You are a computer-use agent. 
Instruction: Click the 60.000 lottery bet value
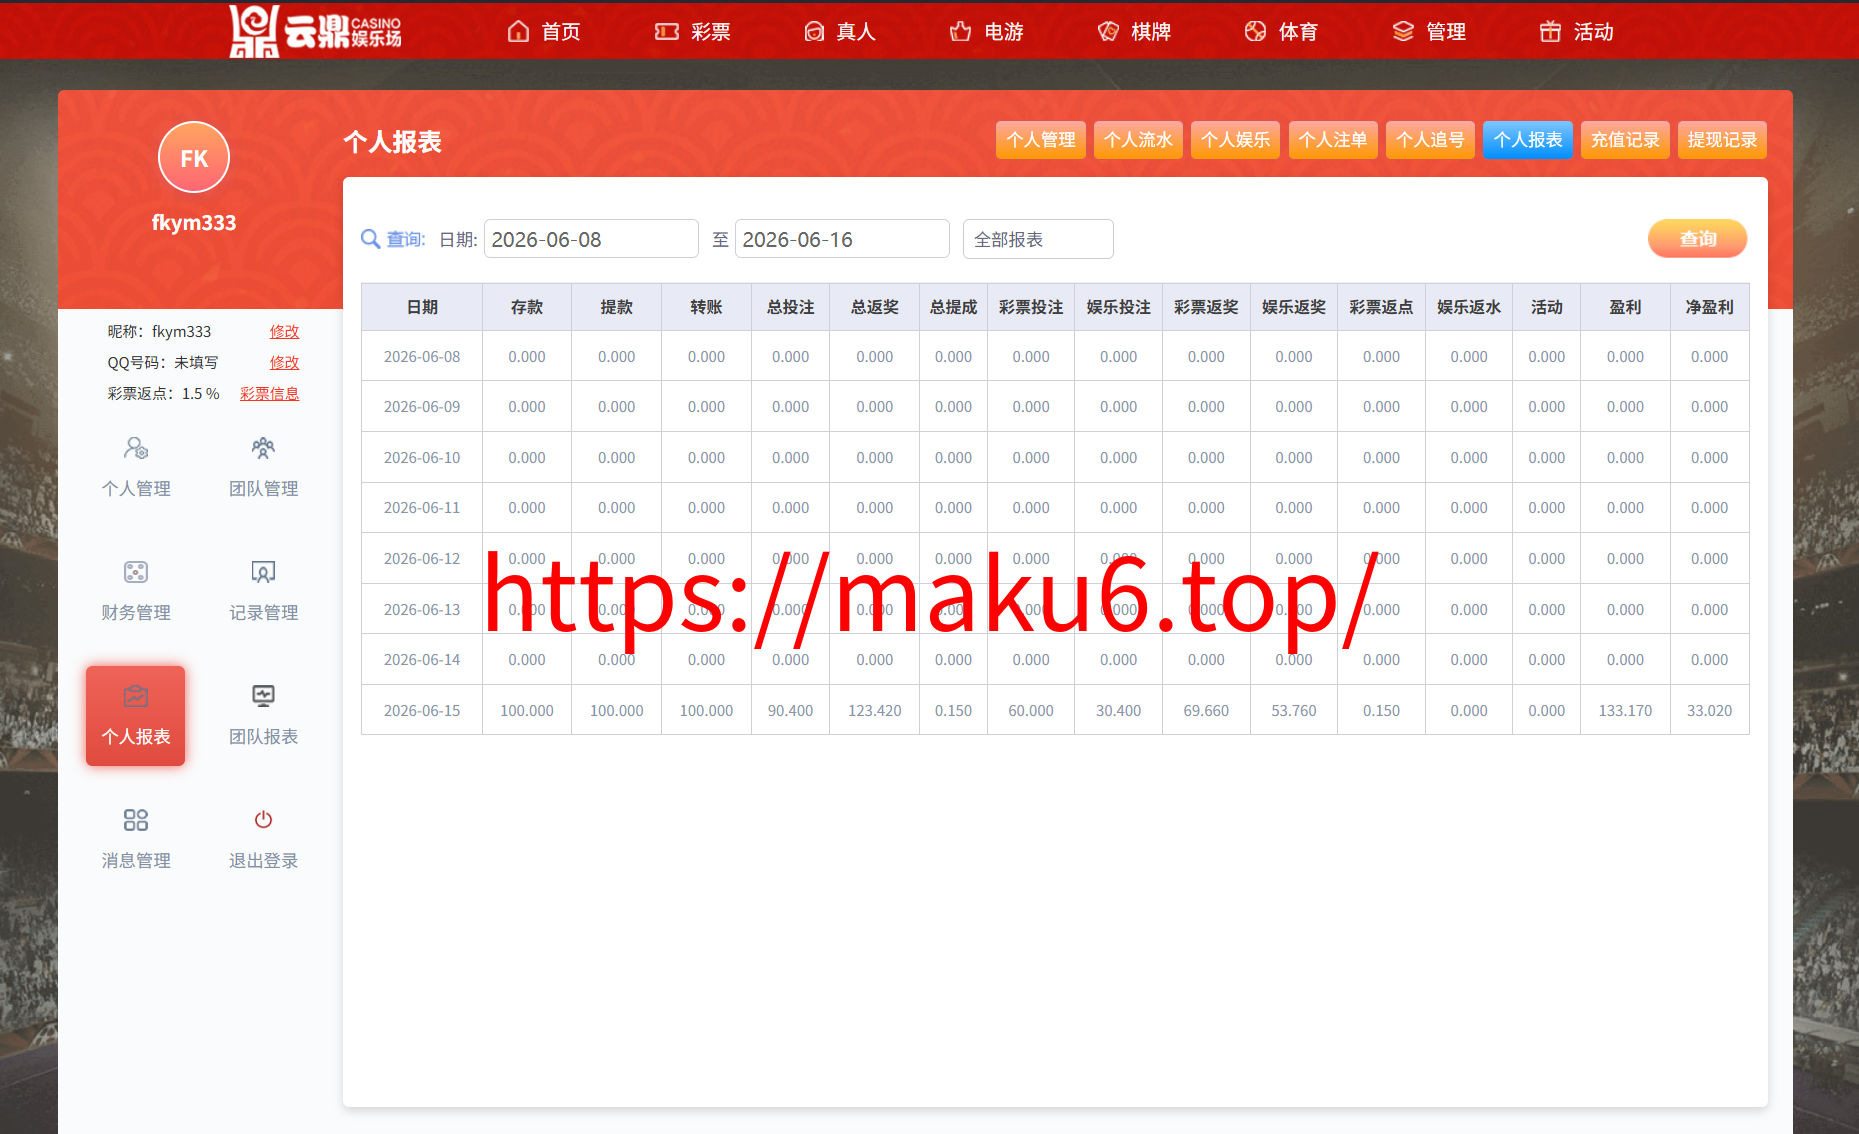pyautogui.click(x=1030, y=710)
